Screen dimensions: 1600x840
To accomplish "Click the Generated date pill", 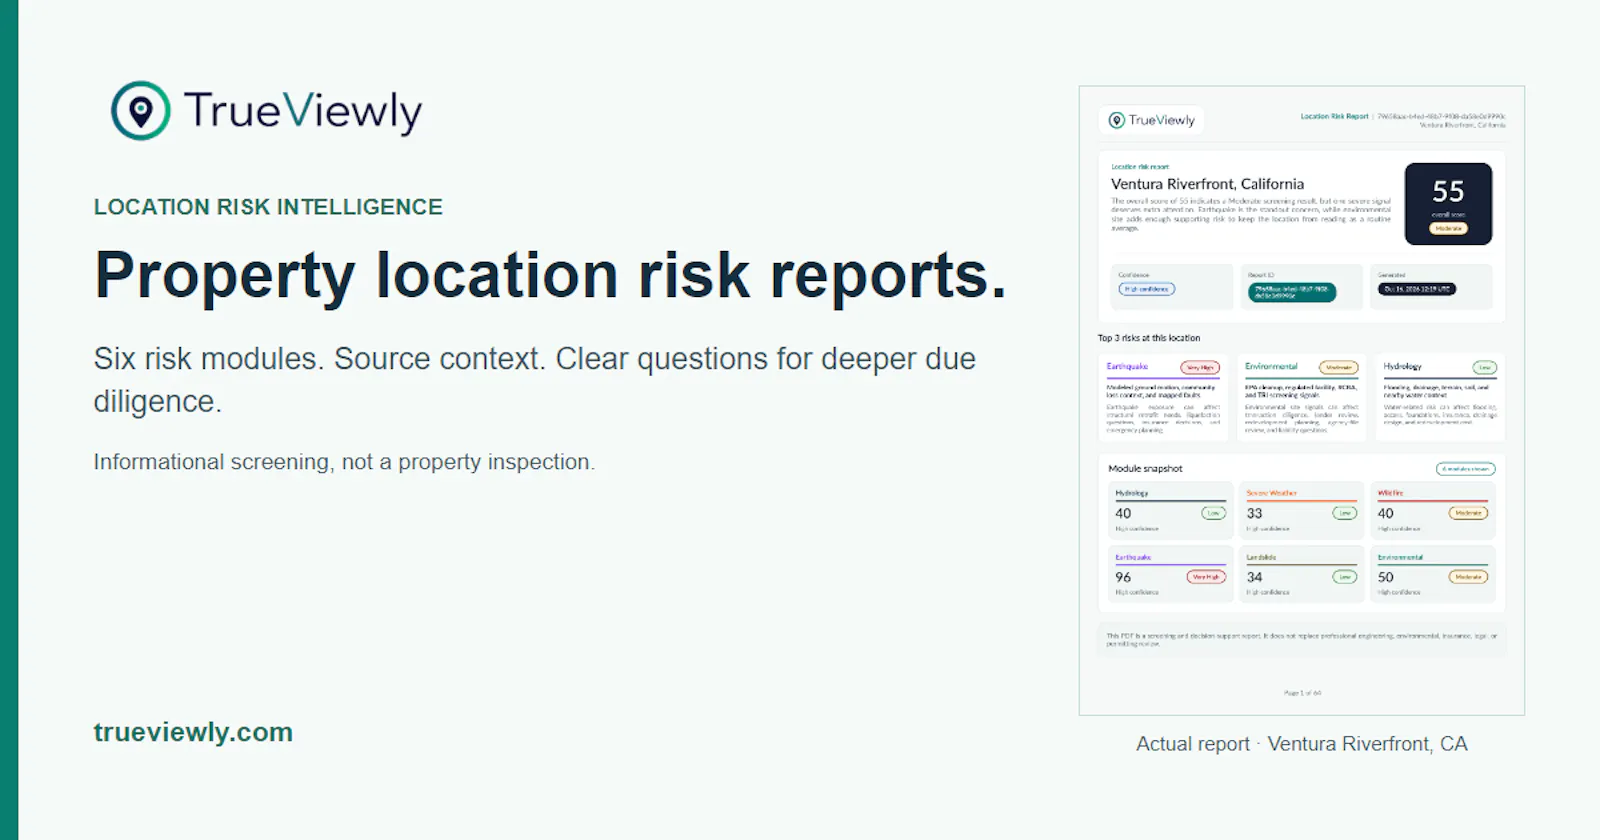I will click(1417, 289).
